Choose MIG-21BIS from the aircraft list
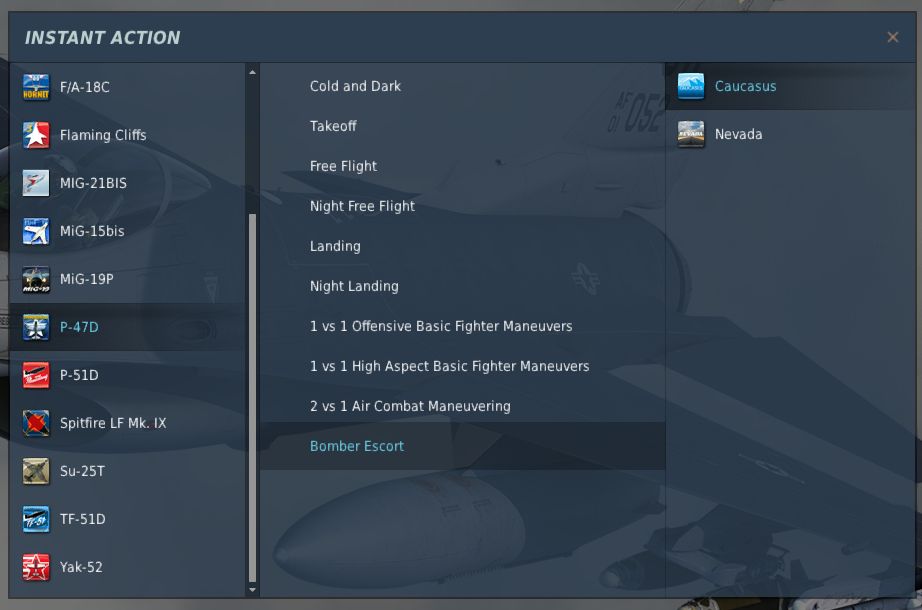The image size is (922, 610). coord(128,183)
